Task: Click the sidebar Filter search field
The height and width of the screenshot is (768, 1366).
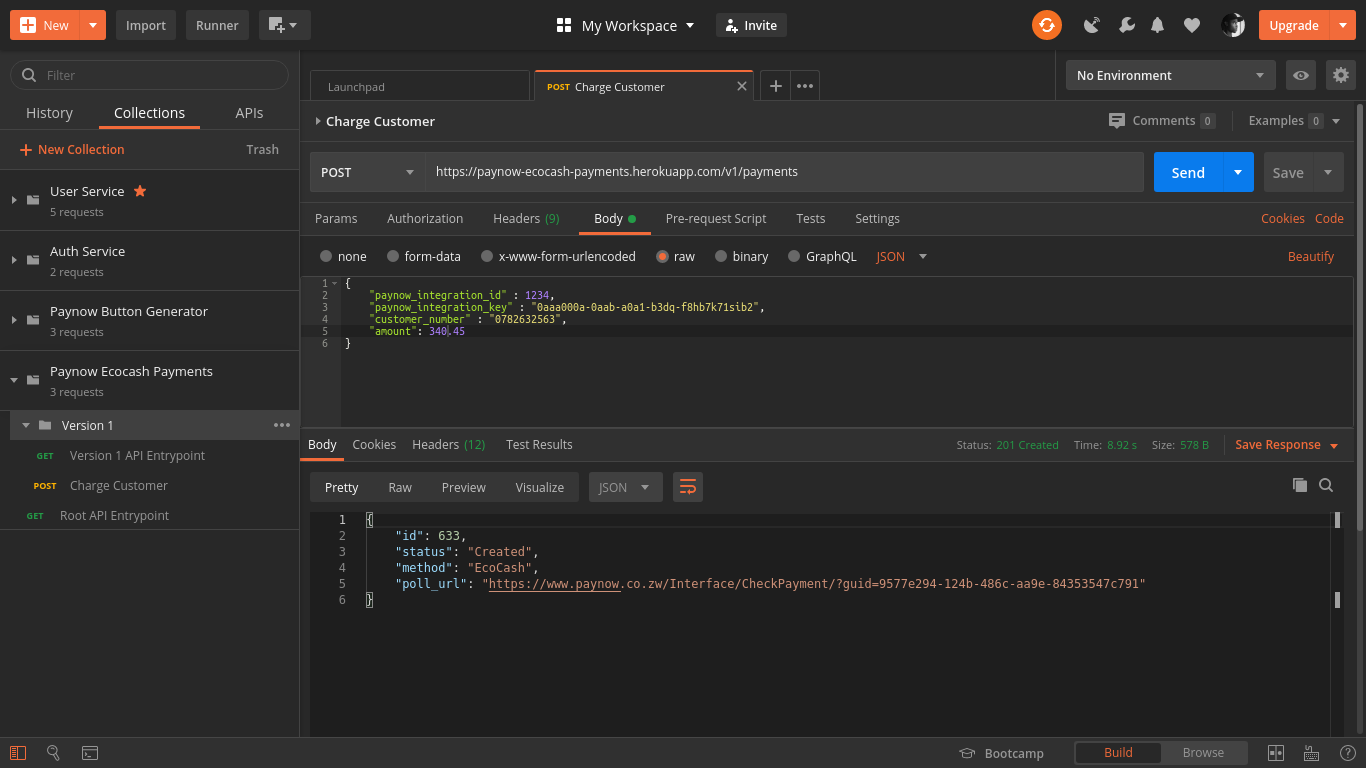Action: [149, 75]
